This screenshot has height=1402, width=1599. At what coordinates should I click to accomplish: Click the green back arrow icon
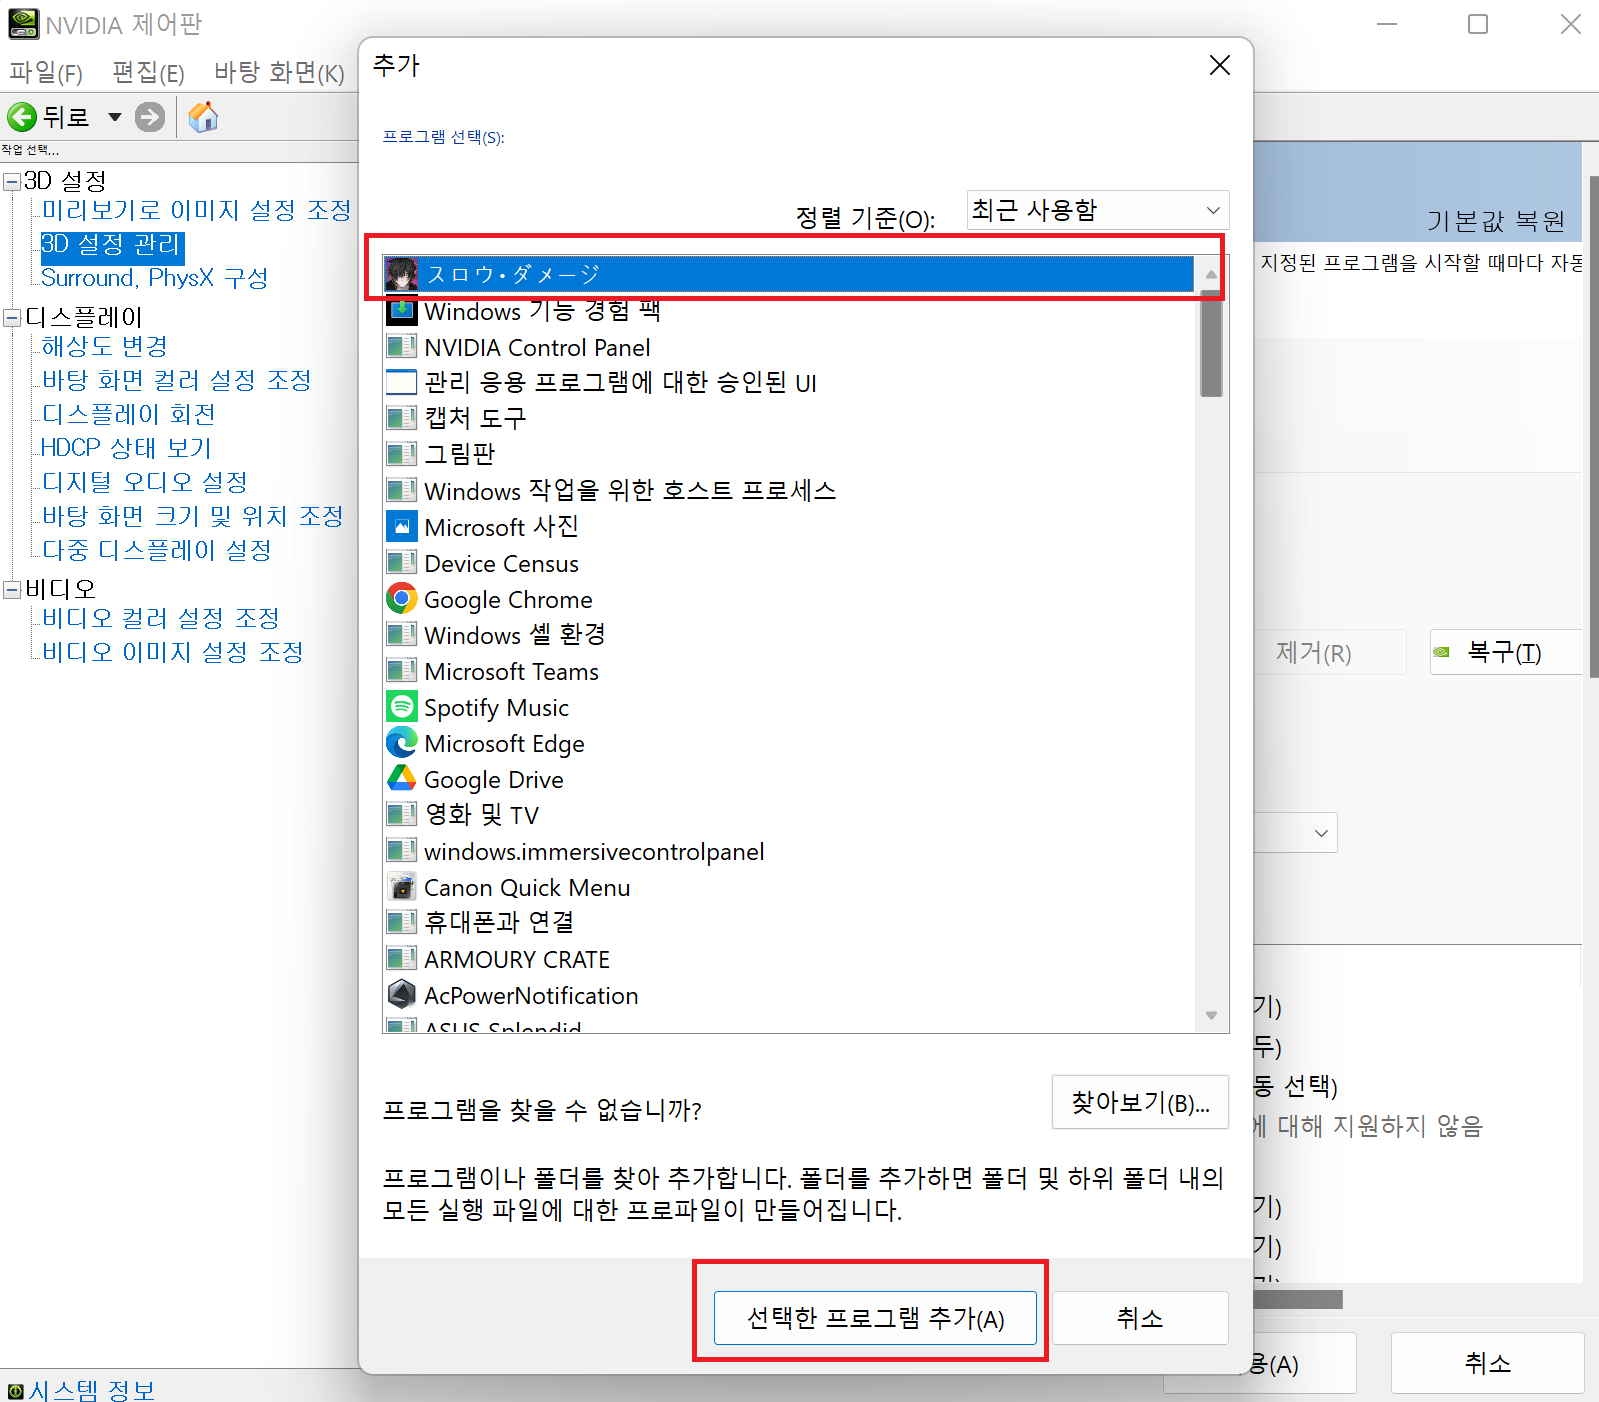pos(22,117)
